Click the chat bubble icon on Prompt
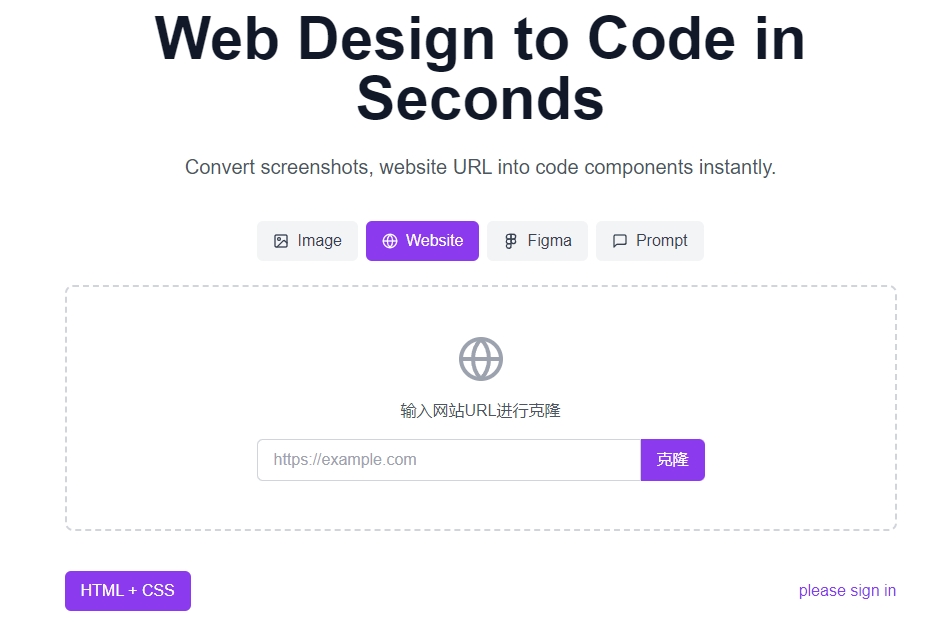The image size is (941, 622). click(619, 241)
